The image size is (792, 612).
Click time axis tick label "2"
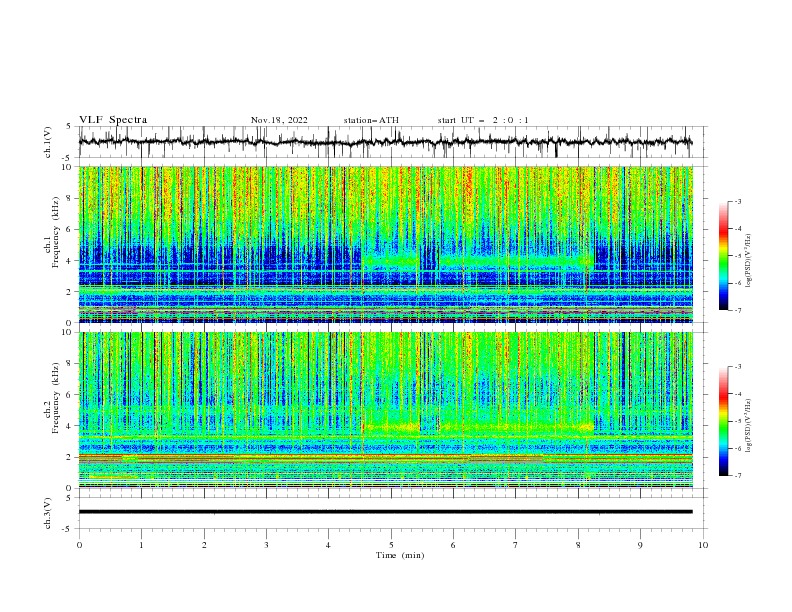pyautogui.click(x=204, y=545)
